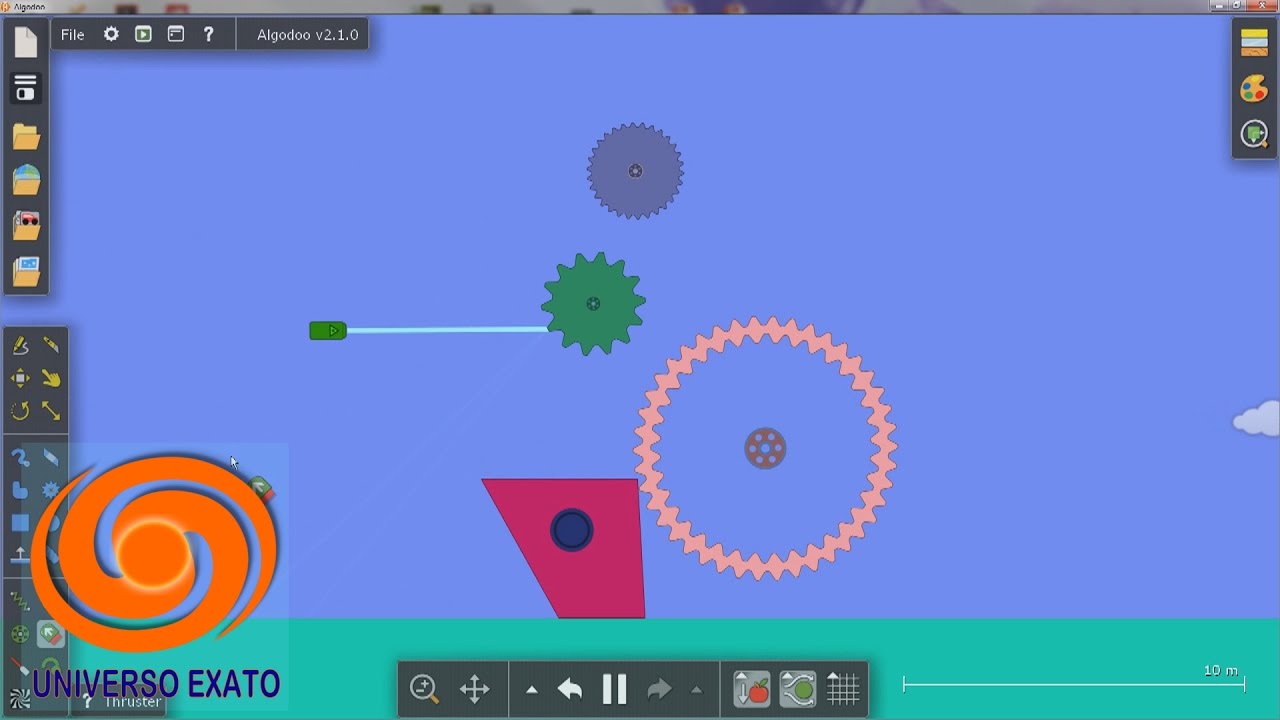Screen dimensions: 1280x720
Task: Pause the simulation
Action: 615,688
